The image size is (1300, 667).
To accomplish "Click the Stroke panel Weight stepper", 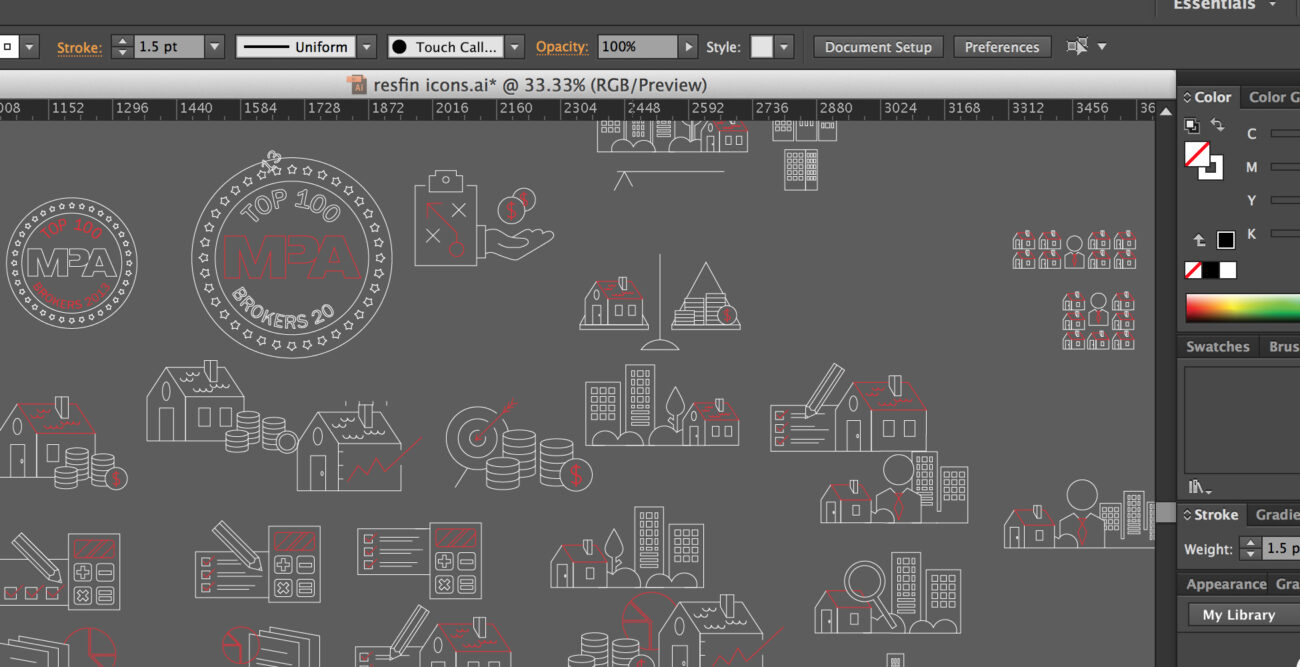I will point(1250,548).
